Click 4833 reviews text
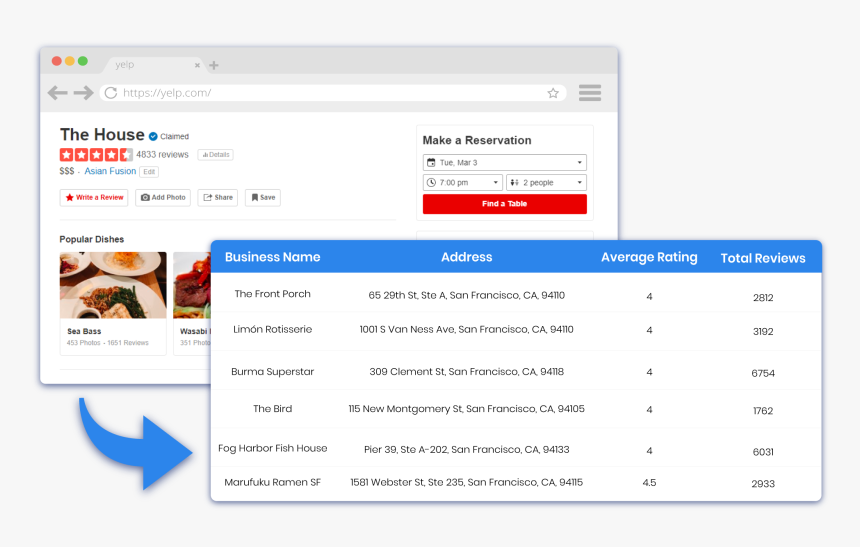The image size is (860, 547). 162,155
